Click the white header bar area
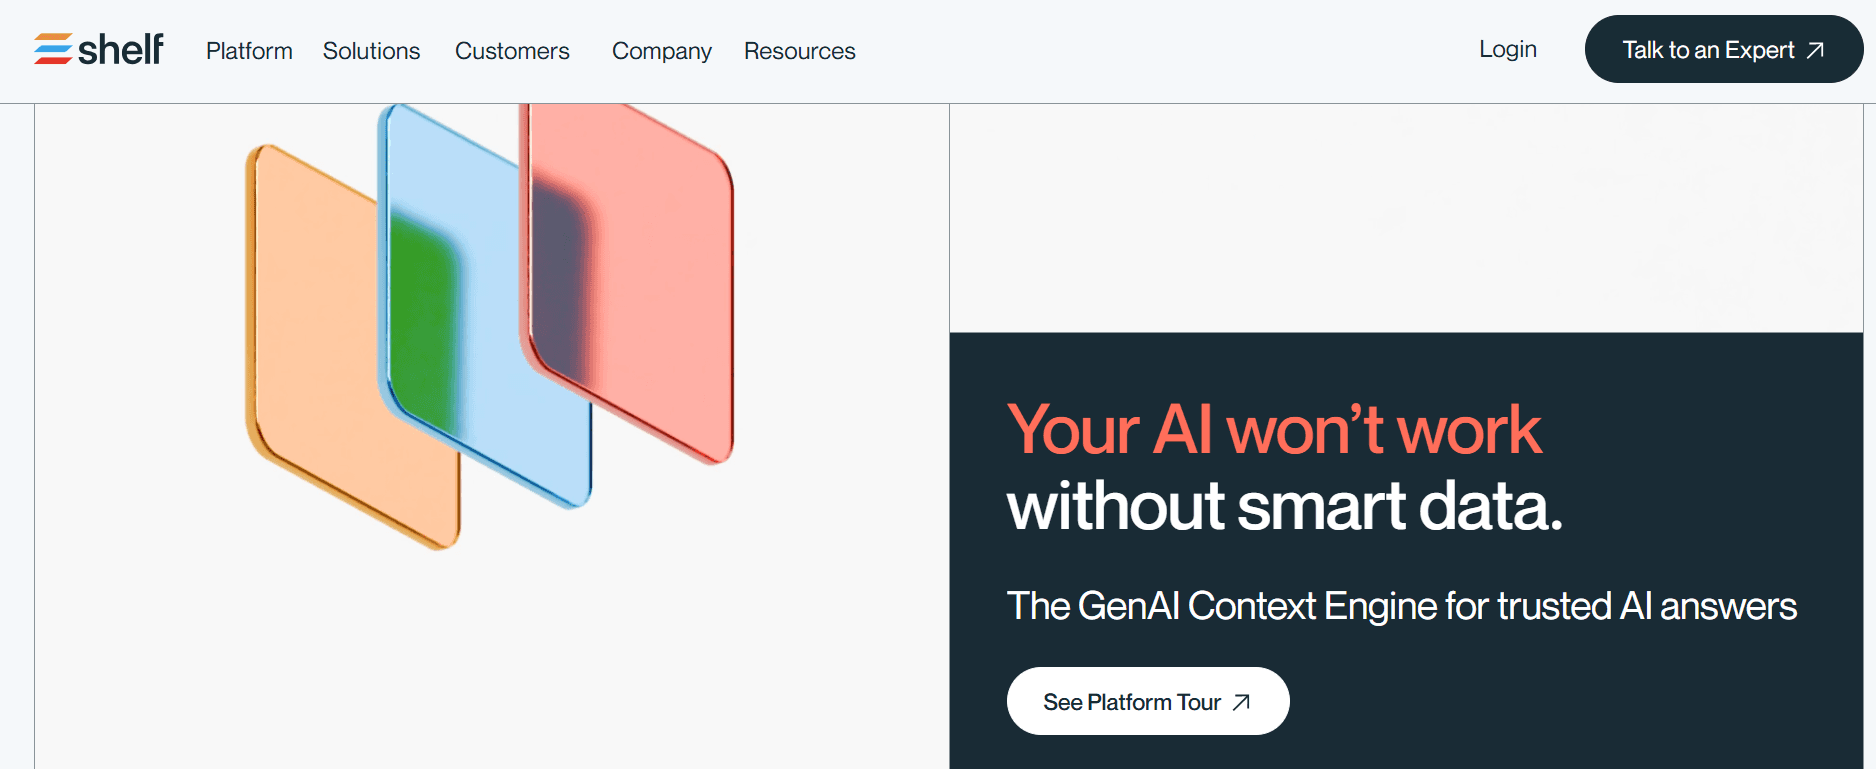 click(x=1100, y=51)
